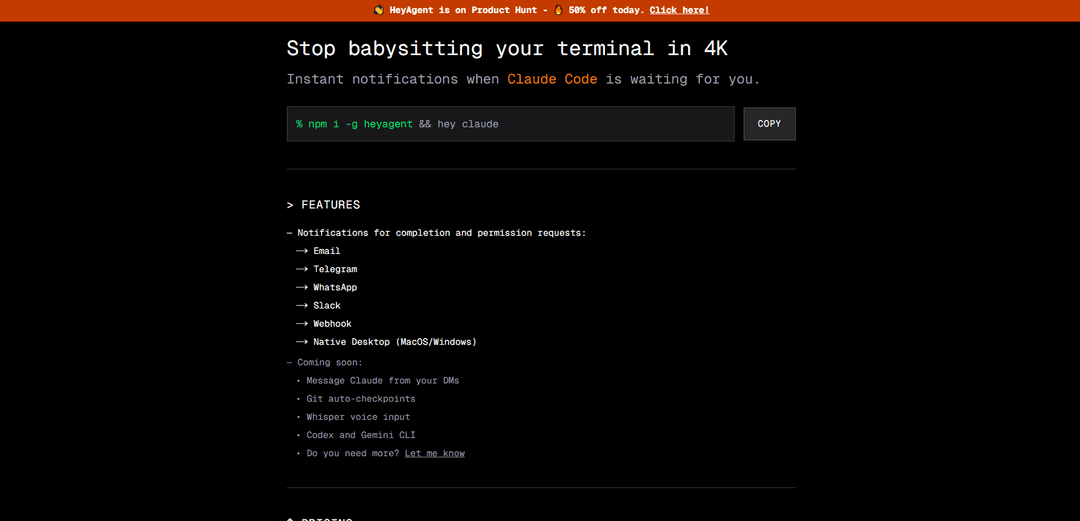Open the 'Click here!' Product Hunt link
The height and width of the screenshot is (521, 1080).
point(679,10)
